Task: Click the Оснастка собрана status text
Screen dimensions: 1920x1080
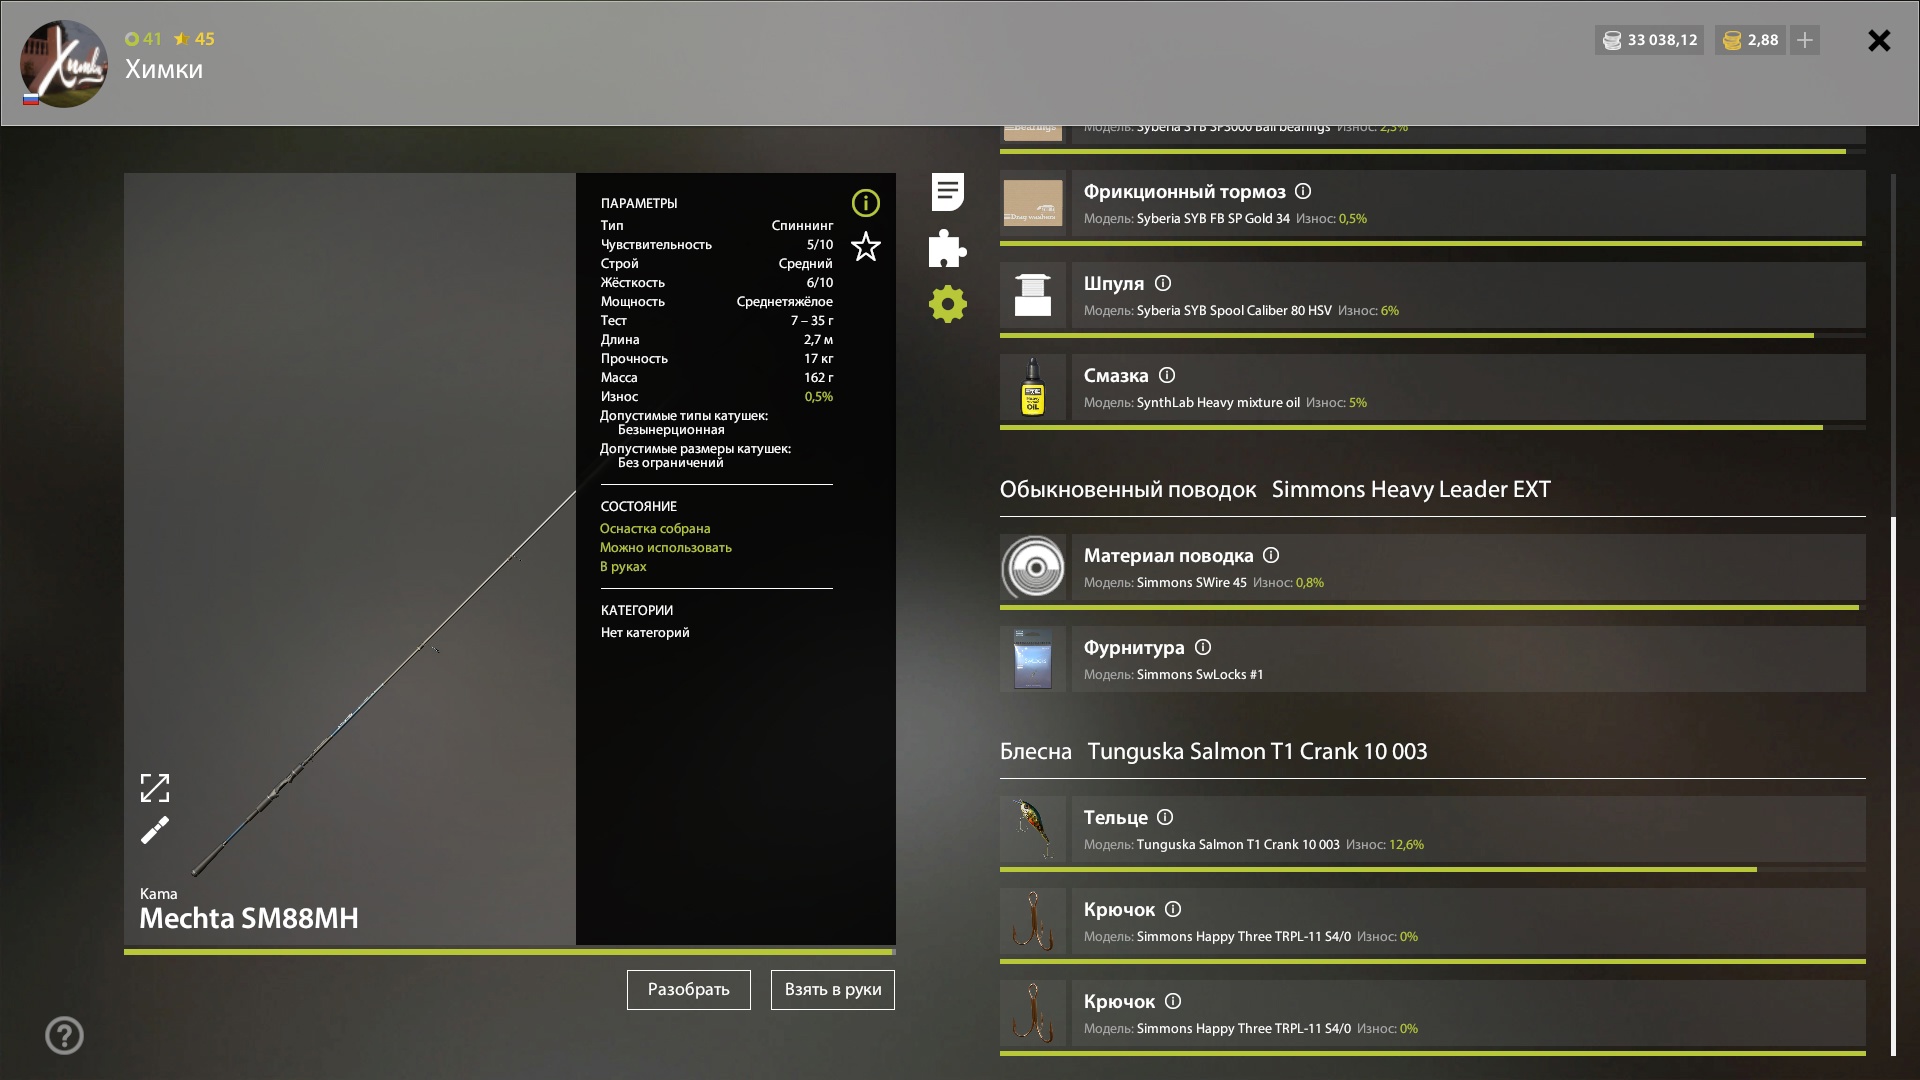Action: click(655, 528)
